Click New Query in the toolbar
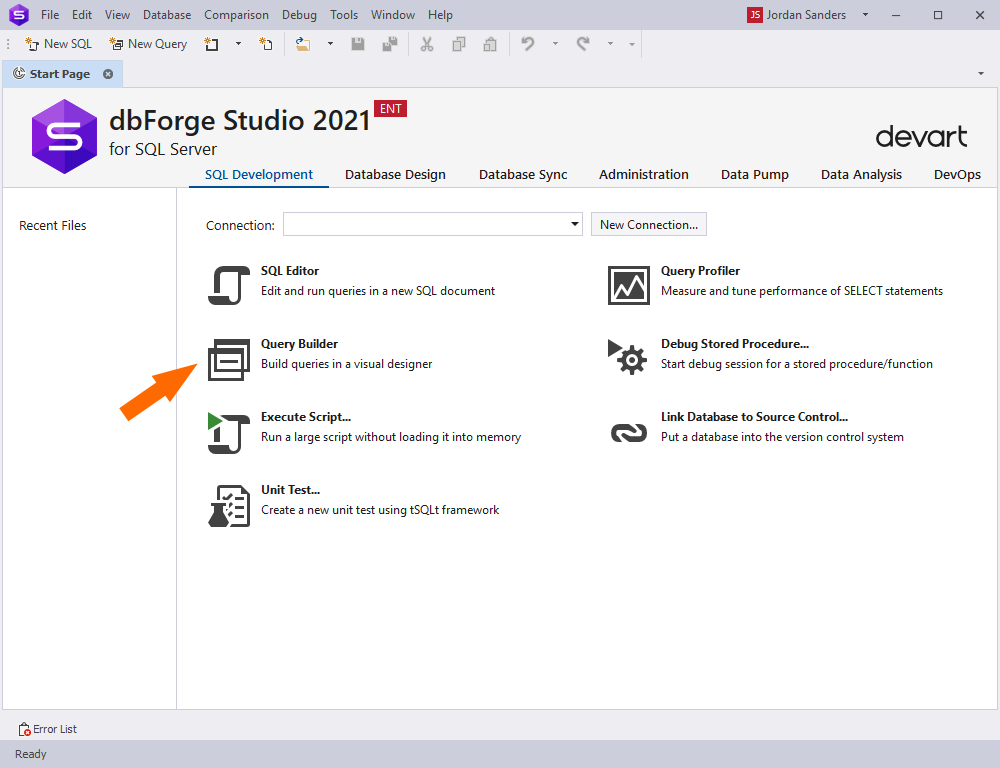The height and width of the screenshot is (768, 1000). [x=148, y=44]
